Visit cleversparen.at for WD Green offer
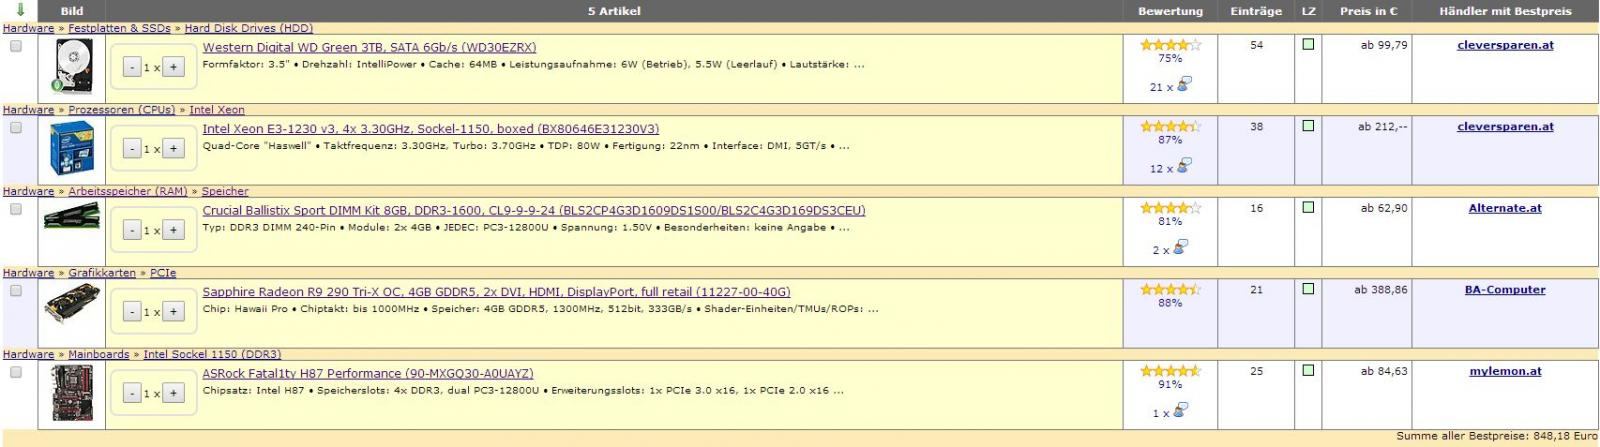Viewport: 1600px width, 447px height. coord(1505,45)
